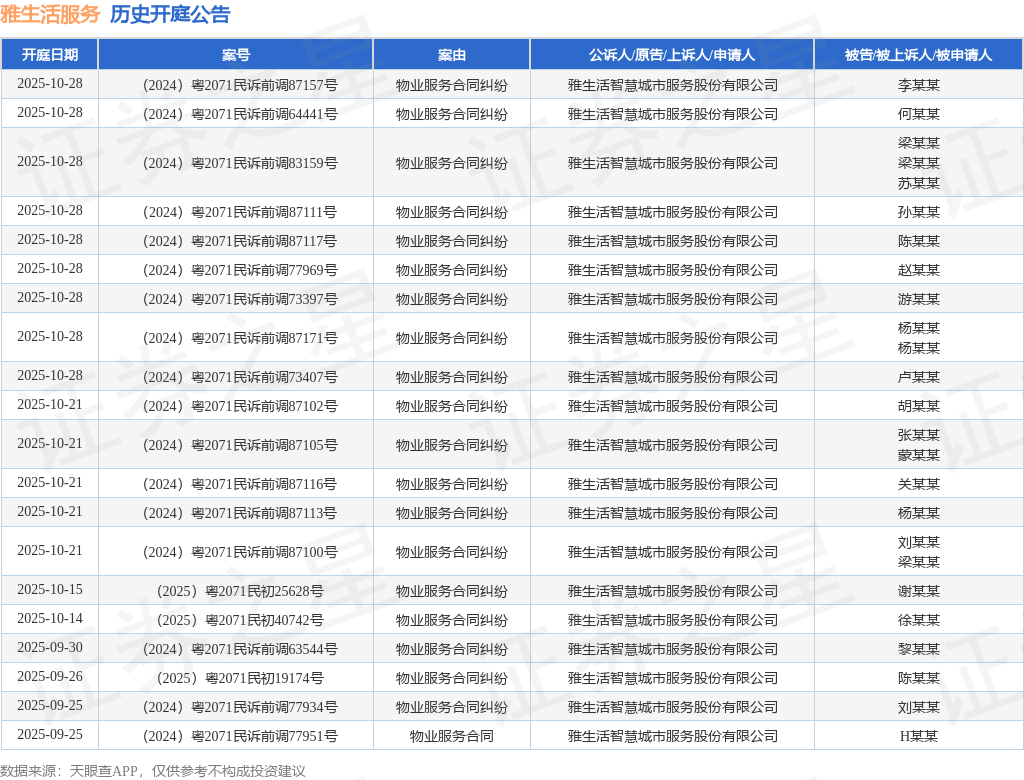Select case number 粤2071民诉前调83159号
1024x780 pixels.
click(x=240, y=163)
